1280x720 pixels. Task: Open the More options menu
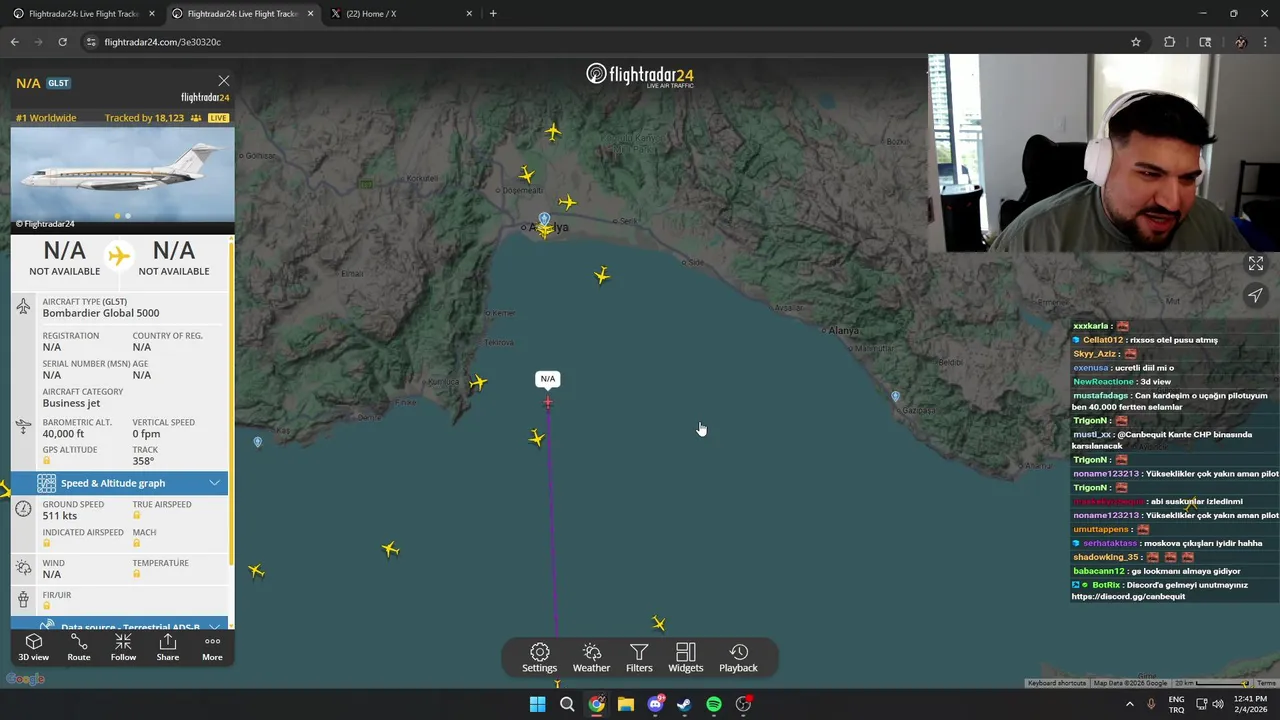pos(212,647)
